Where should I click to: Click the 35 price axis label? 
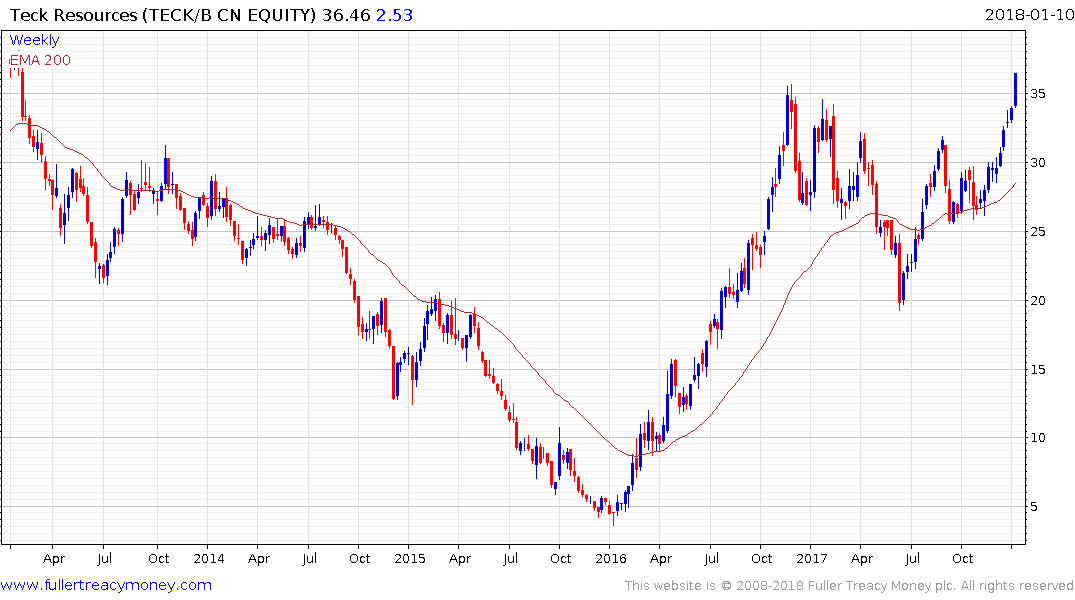coord(1037,94)
